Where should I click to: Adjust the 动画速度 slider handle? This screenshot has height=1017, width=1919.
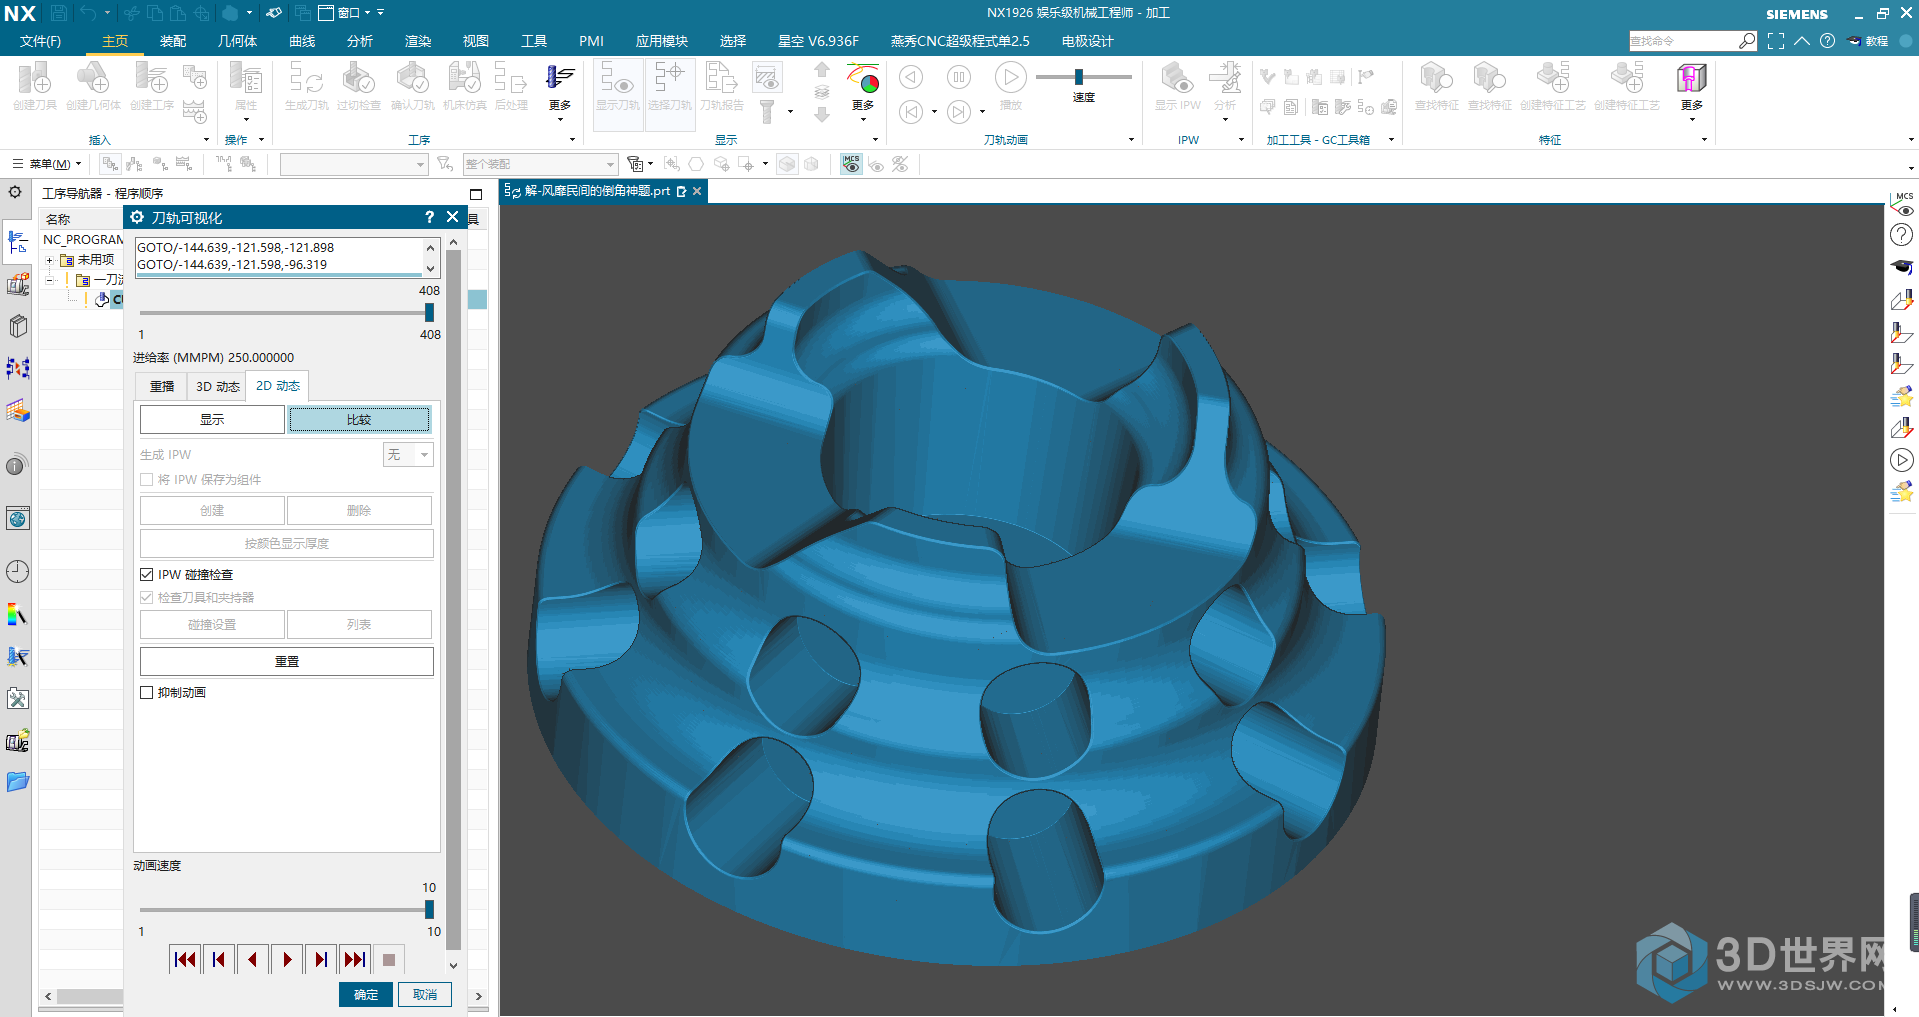click(x=429, y=909)
